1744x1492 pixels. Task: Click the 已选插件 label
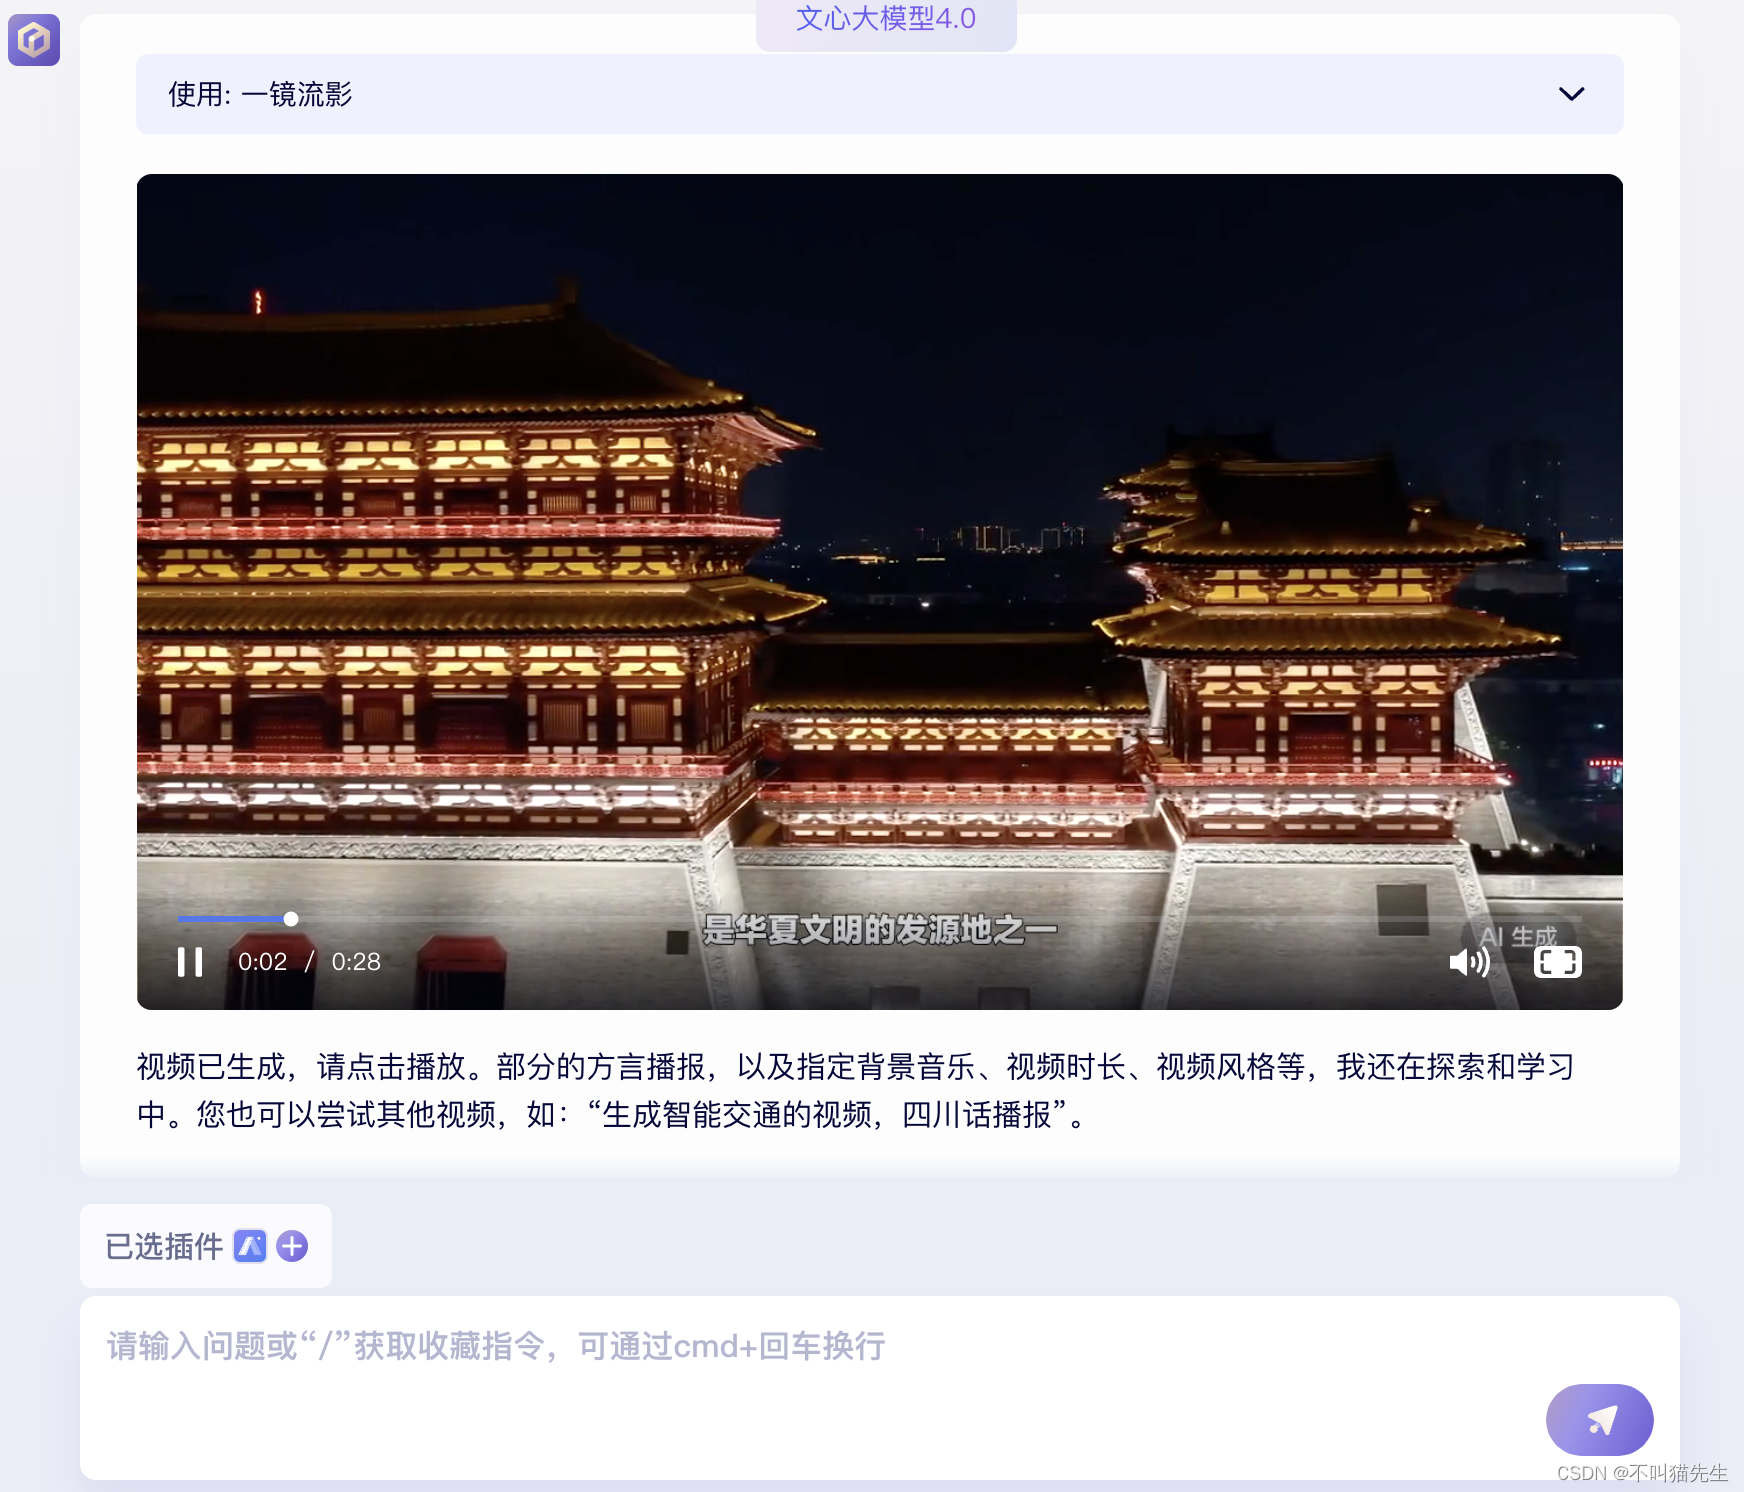click(164, 1246)
